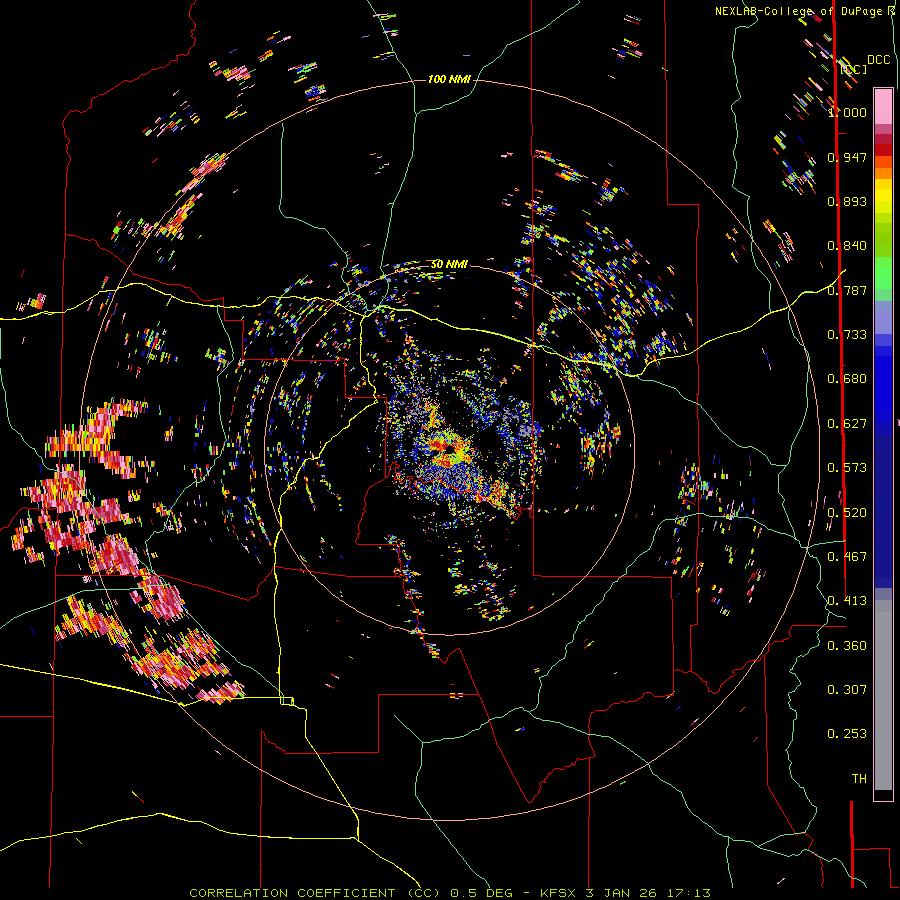Select the DCC label above the color bar
This screenshot has width=900, height=900.
coord(878,60)
